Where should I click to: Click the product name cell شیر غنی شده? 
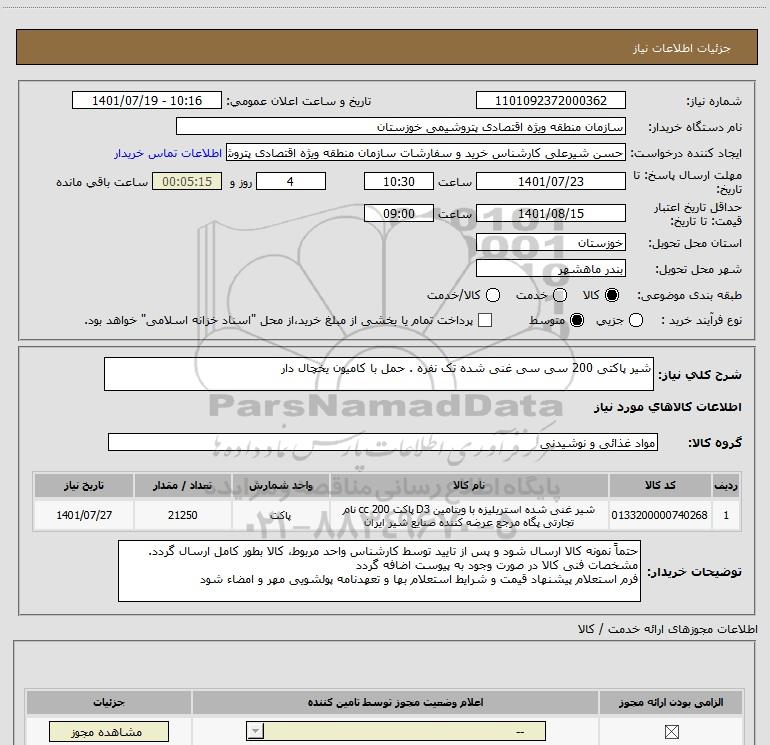468,515
